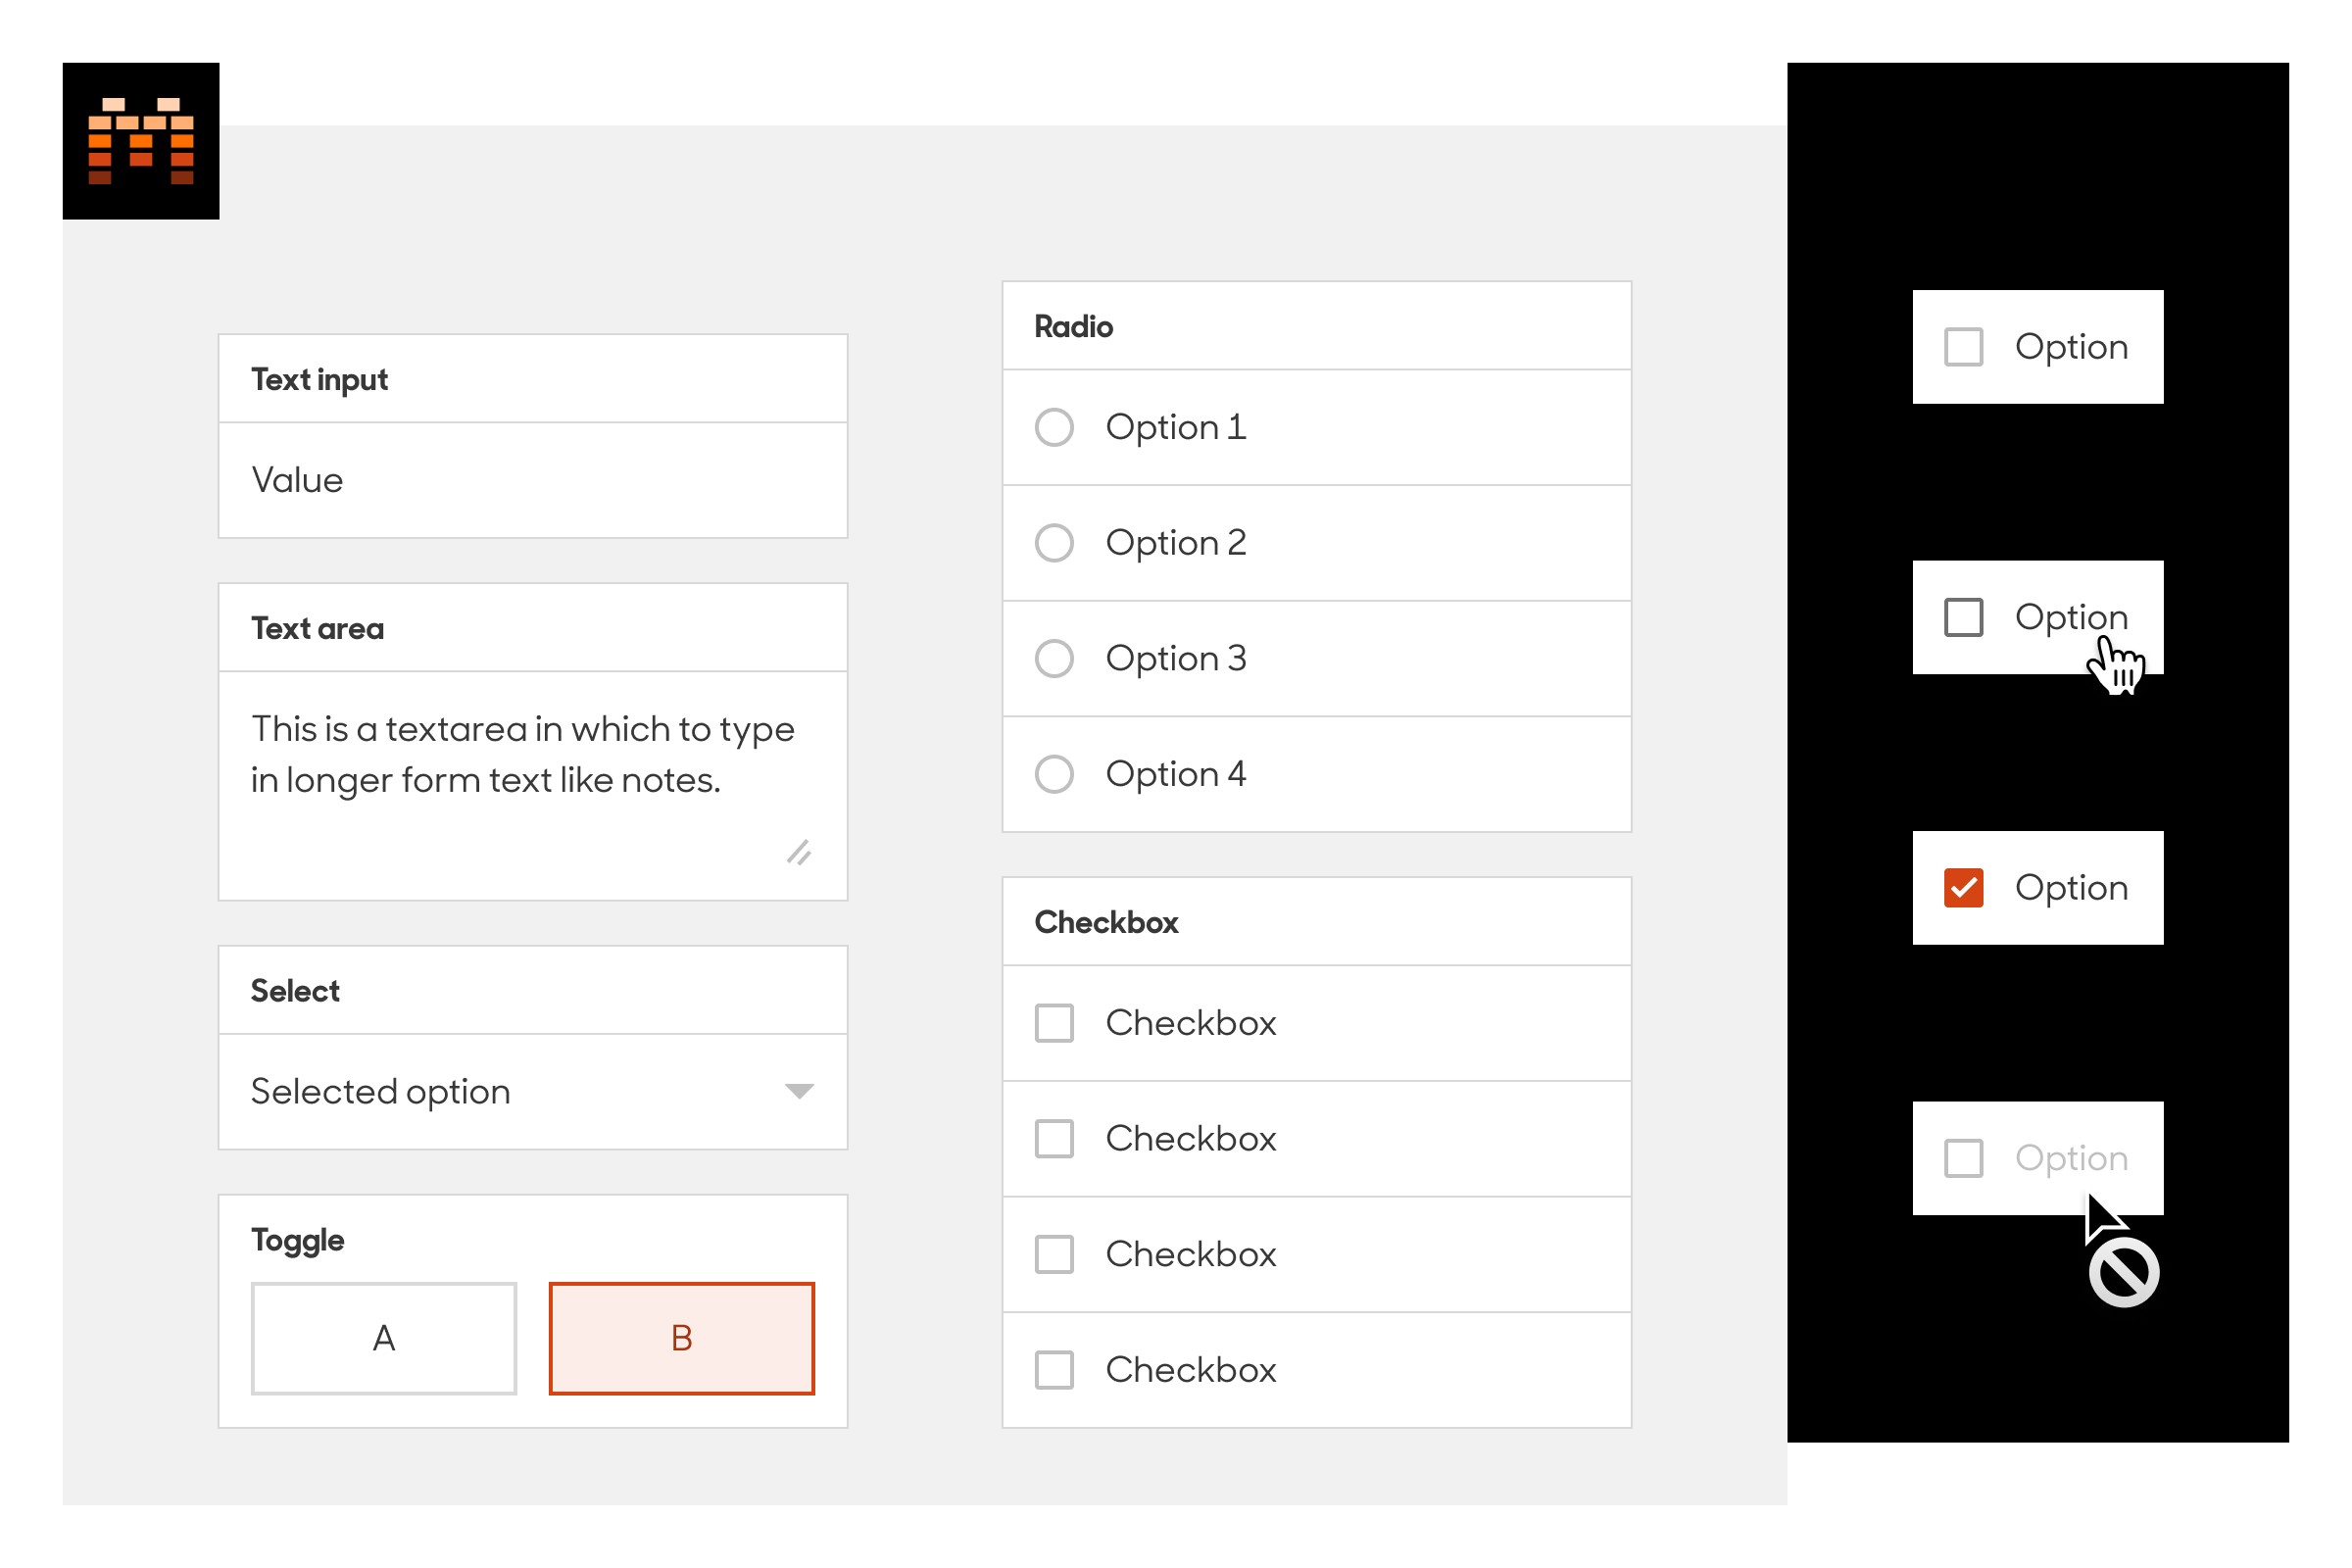The height and width of the screenshot is (1568, 2352).
Task: Click the orange pixel M logo
Action: (141, 141)
